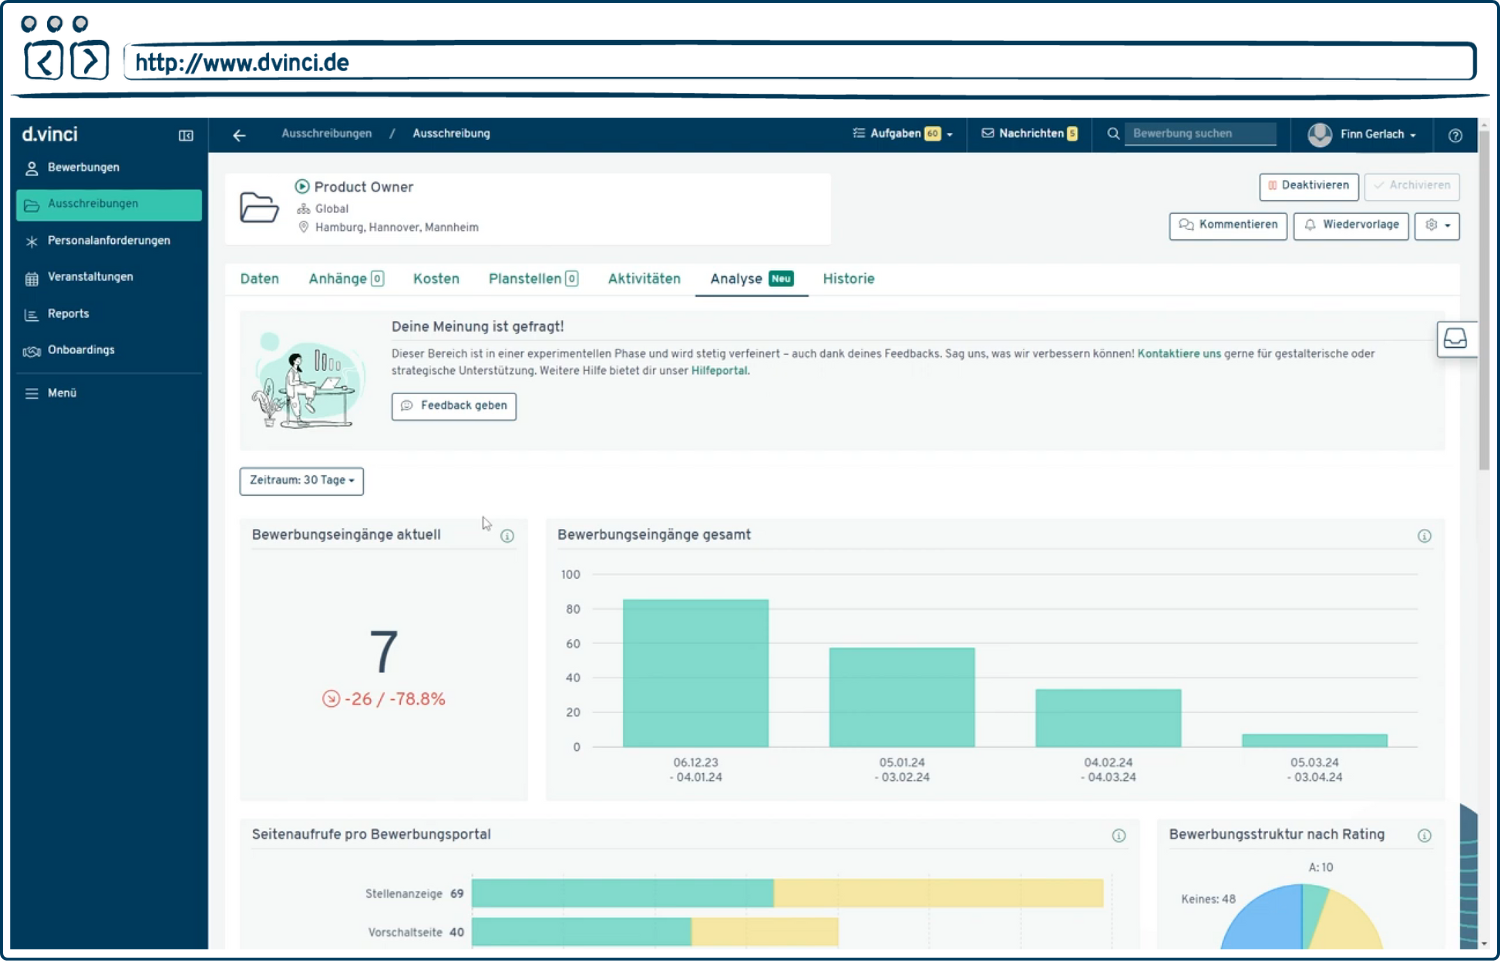1500x961 pixels.
Task: Click the Bewerbung suchen search field
Action: [x=1200, y=134]
